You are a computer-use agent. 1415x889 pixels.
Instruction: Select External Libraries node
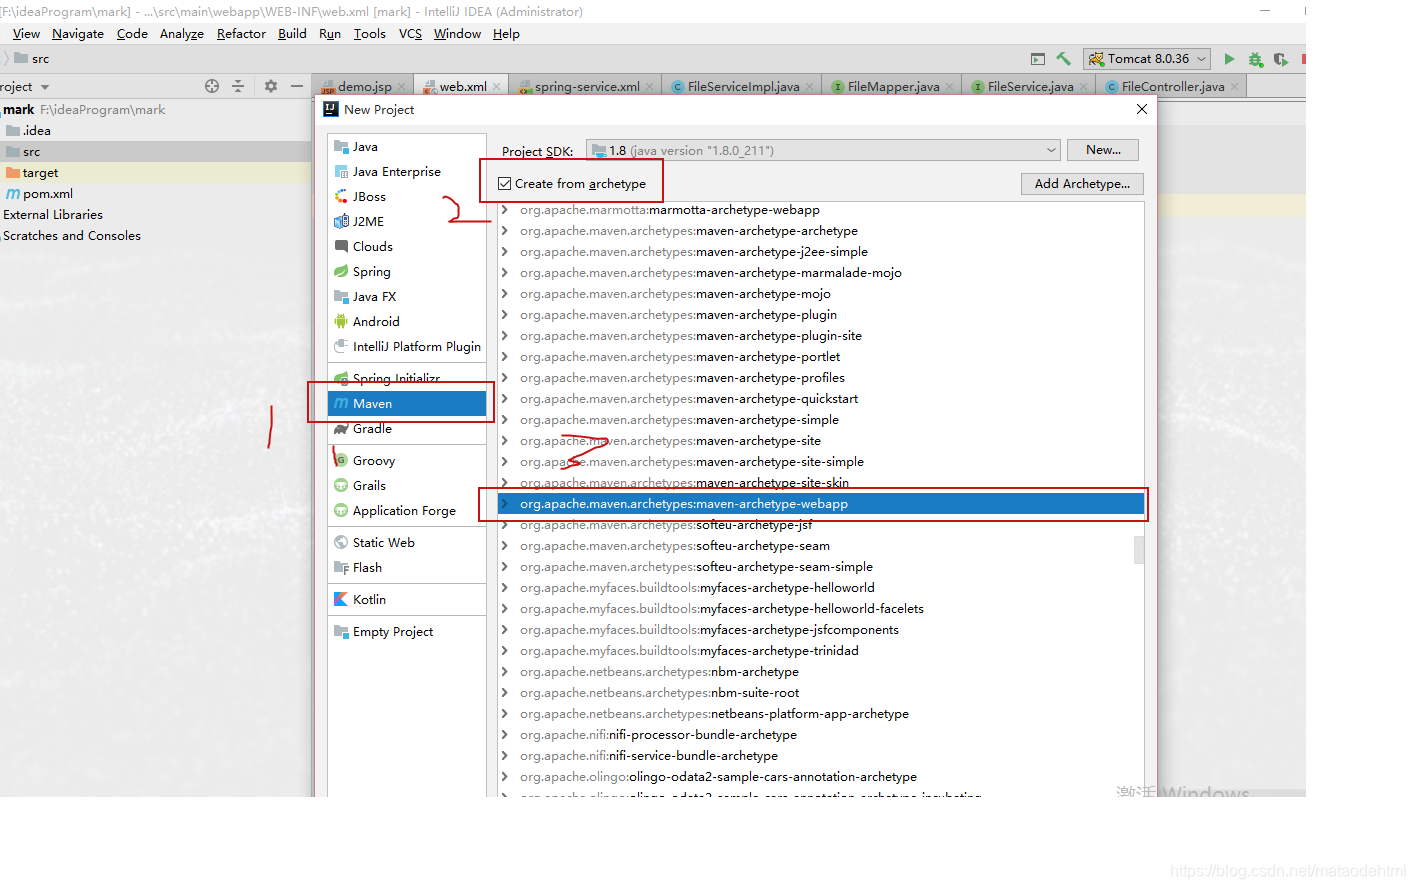(x=53, y=215)
